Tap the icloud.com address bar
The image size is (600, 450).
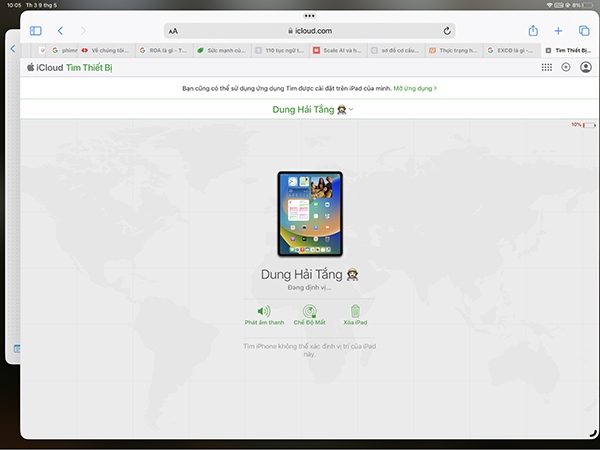309,31
